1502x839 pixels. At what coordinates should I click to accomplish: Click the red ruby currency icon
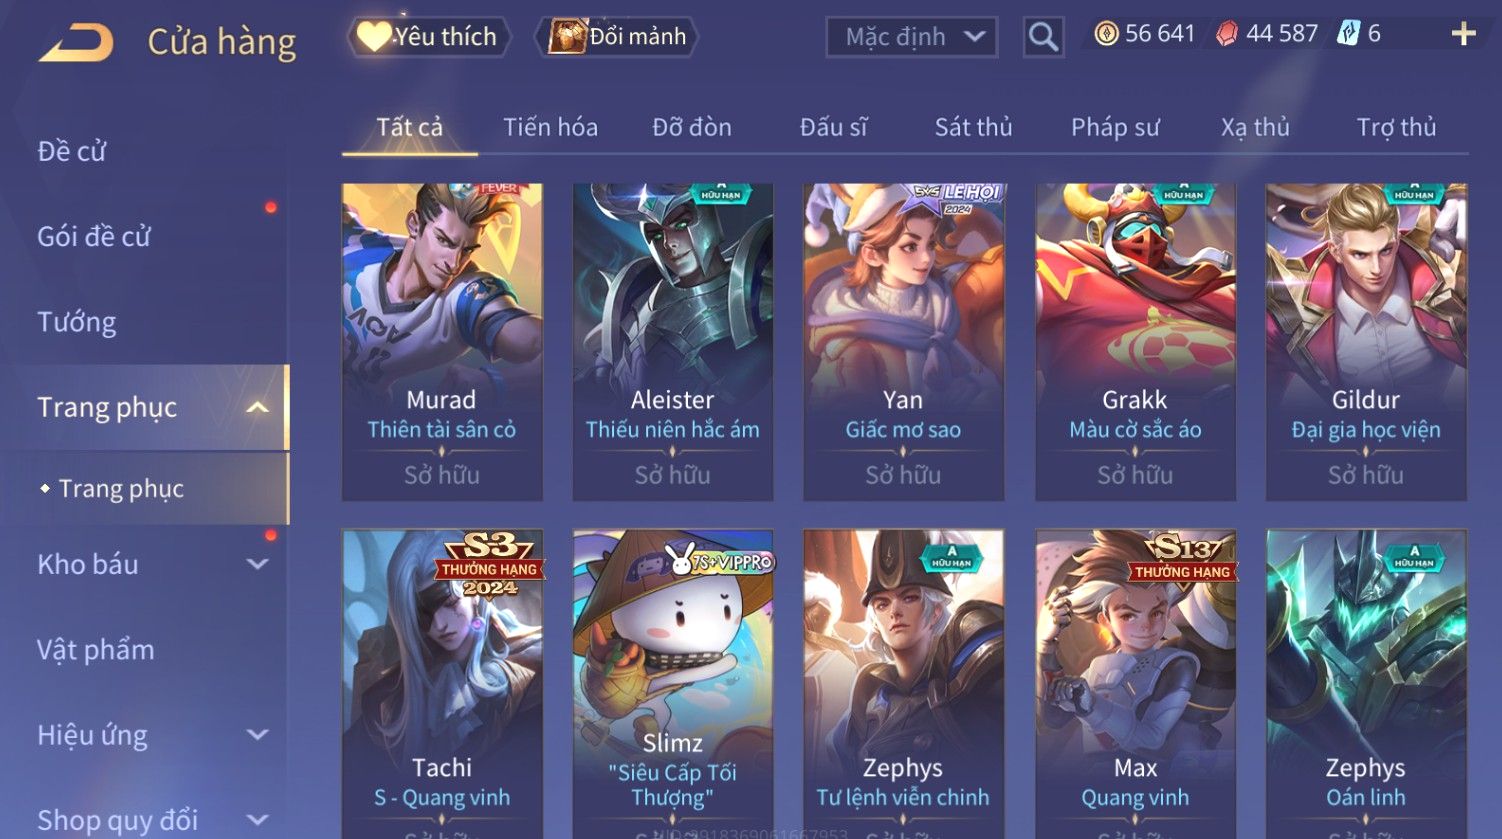pos(1227,34)
